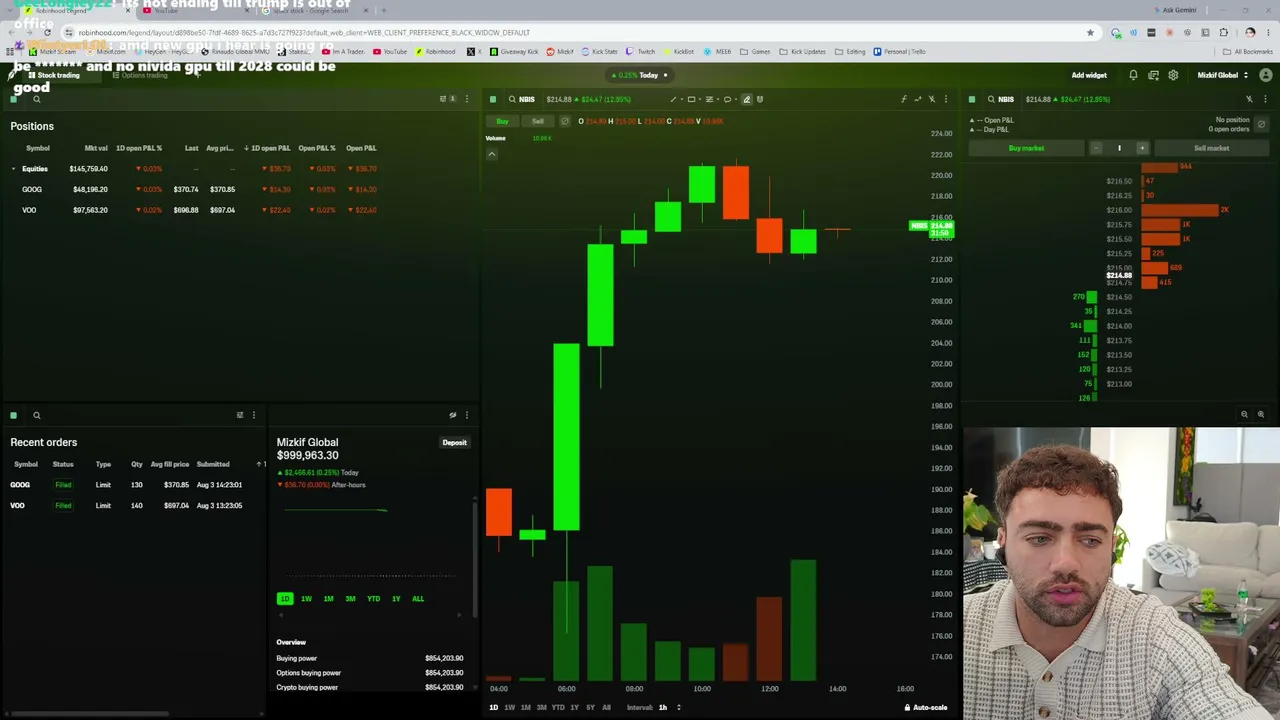Image resolution: width=1280 pixels, height=720 pixels.
Task: Toggle Auto-scale lock on chart
Action: [926, 707]
